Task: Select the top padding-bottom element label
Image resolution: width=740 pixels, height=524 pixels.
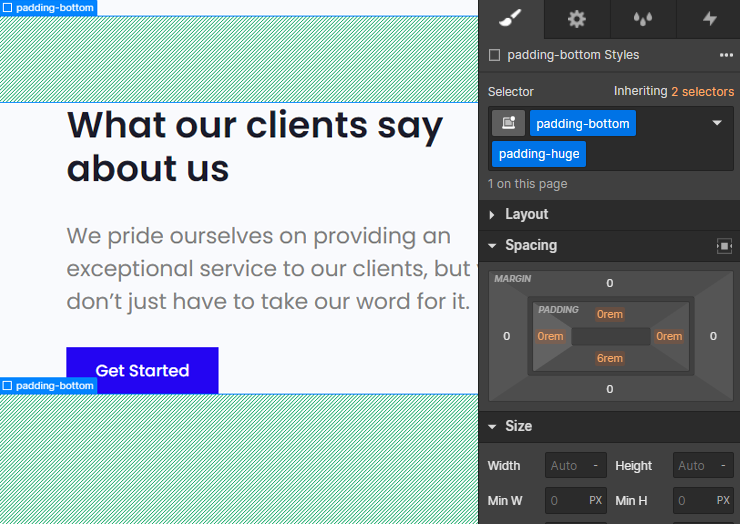Action: (x=49, y=8)
